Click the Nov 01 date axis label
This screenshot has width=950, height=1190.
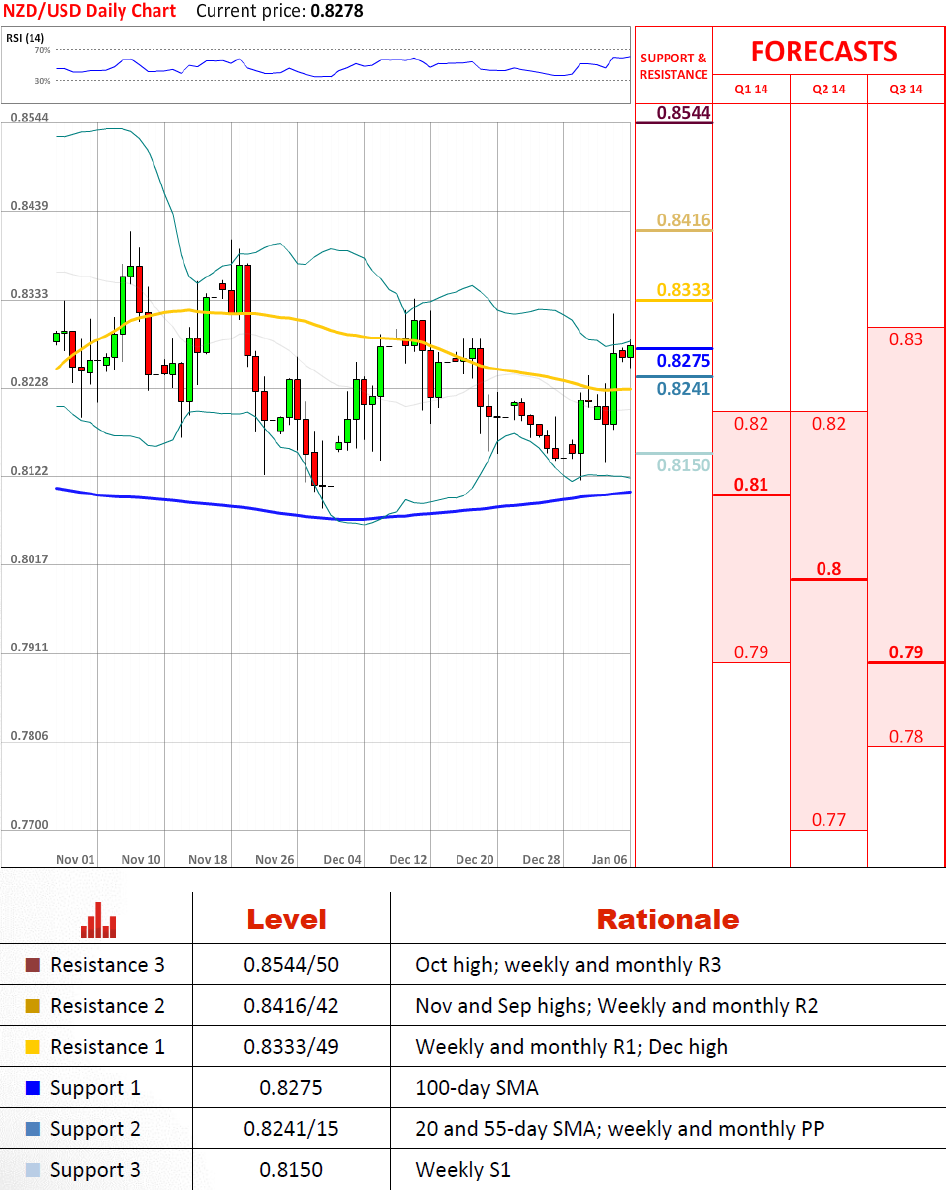click(x=75, y=859)
